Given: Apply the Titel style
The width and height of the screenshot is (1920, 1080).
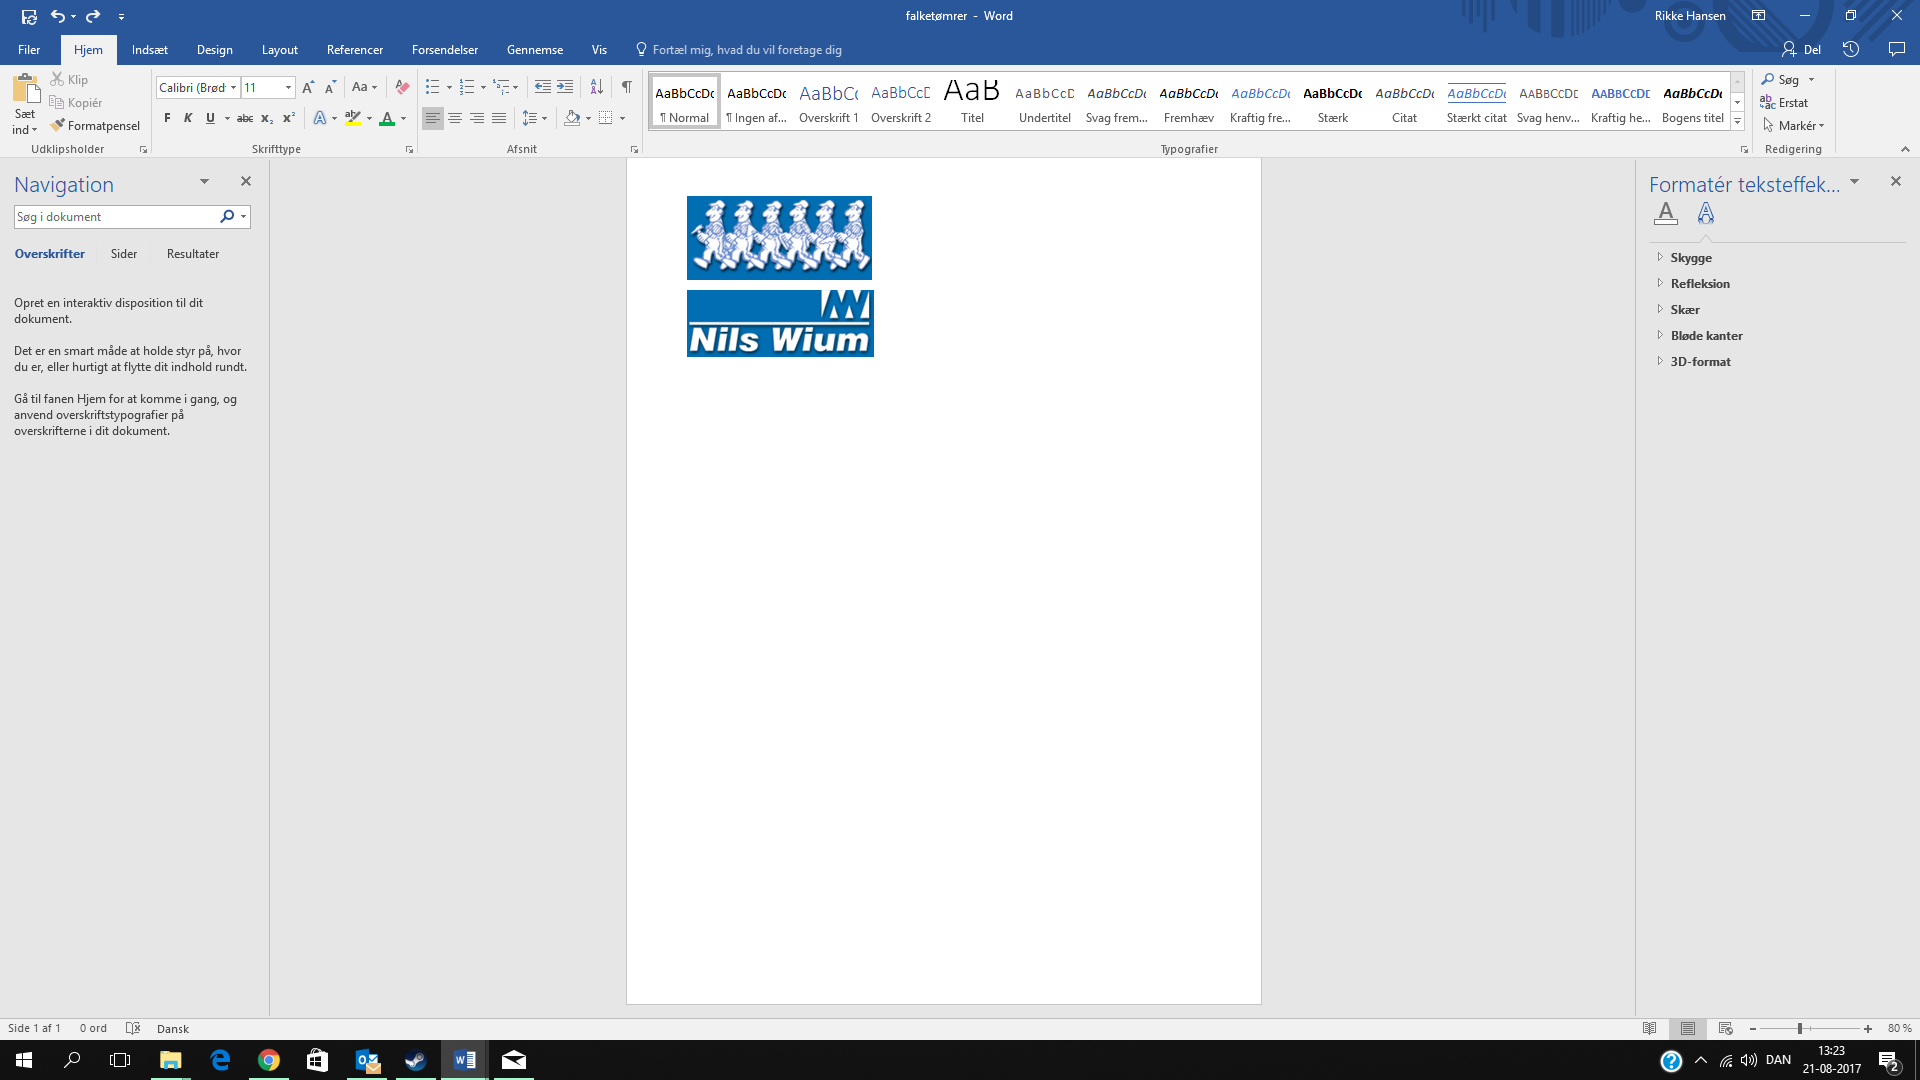Looking at the screenshot, I should point(972,102).
